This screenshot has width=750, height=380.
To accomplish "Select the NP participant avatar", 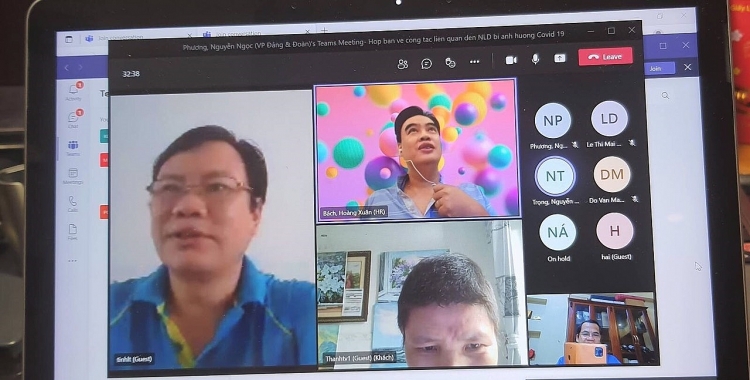I will [x=552, y=120].
